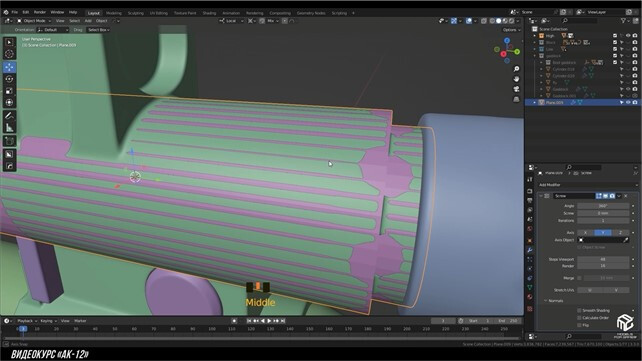
Task: Open the viewport Options dropdown
Action: pyautogui.click(x=512, y=30)
